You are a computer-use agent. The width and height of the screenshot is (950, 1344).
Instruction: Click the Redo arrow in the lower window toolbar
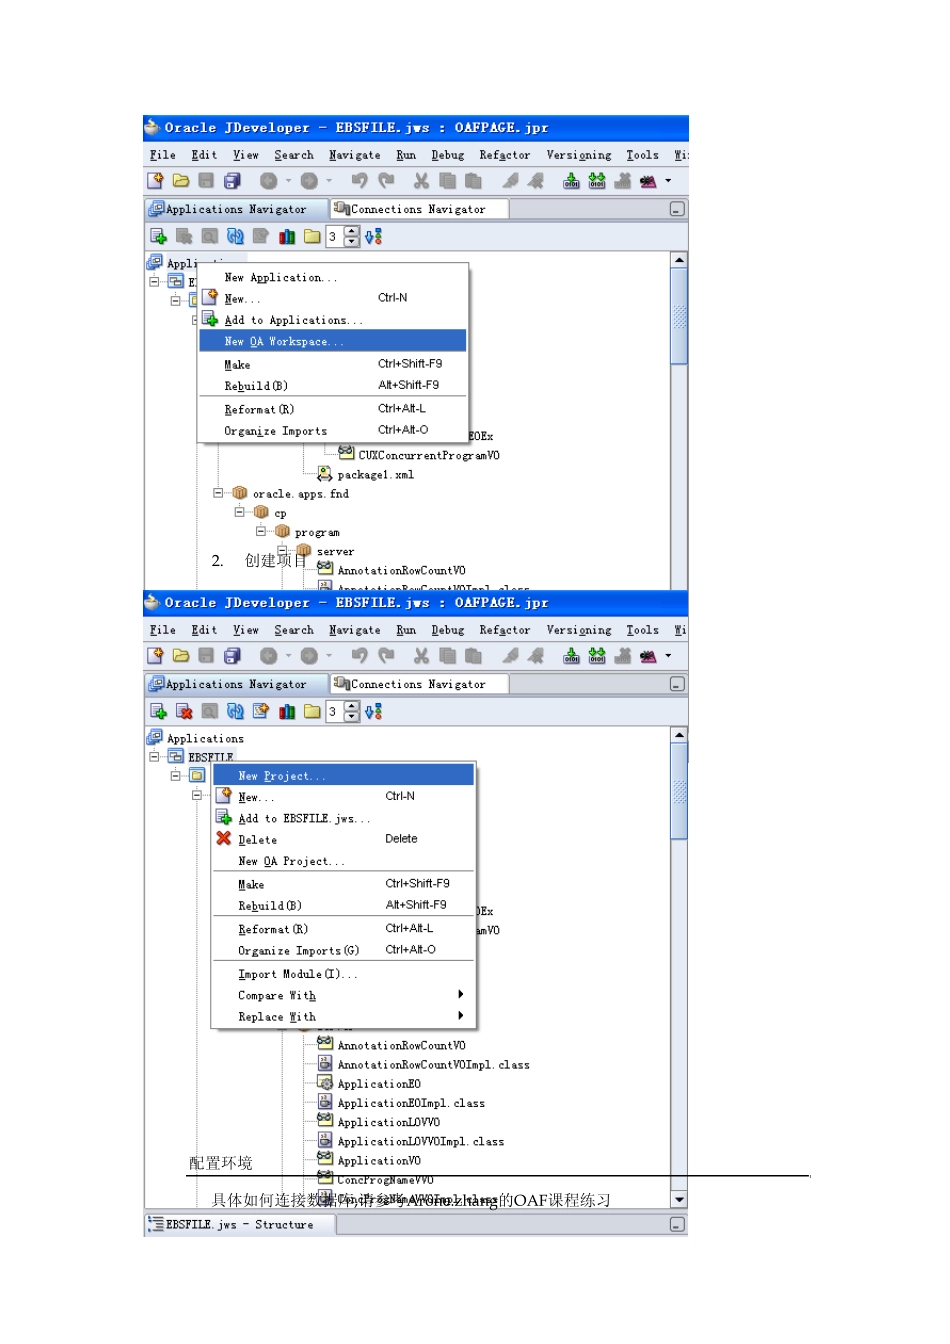pos(386,656)
